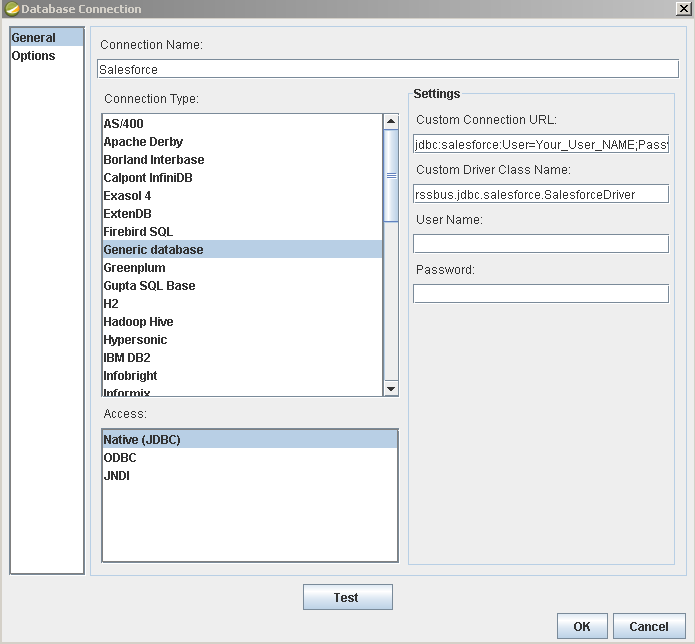Viewport: 695px width, 644px height.
Task: Click the User Name input field
Action: (540, 244)
